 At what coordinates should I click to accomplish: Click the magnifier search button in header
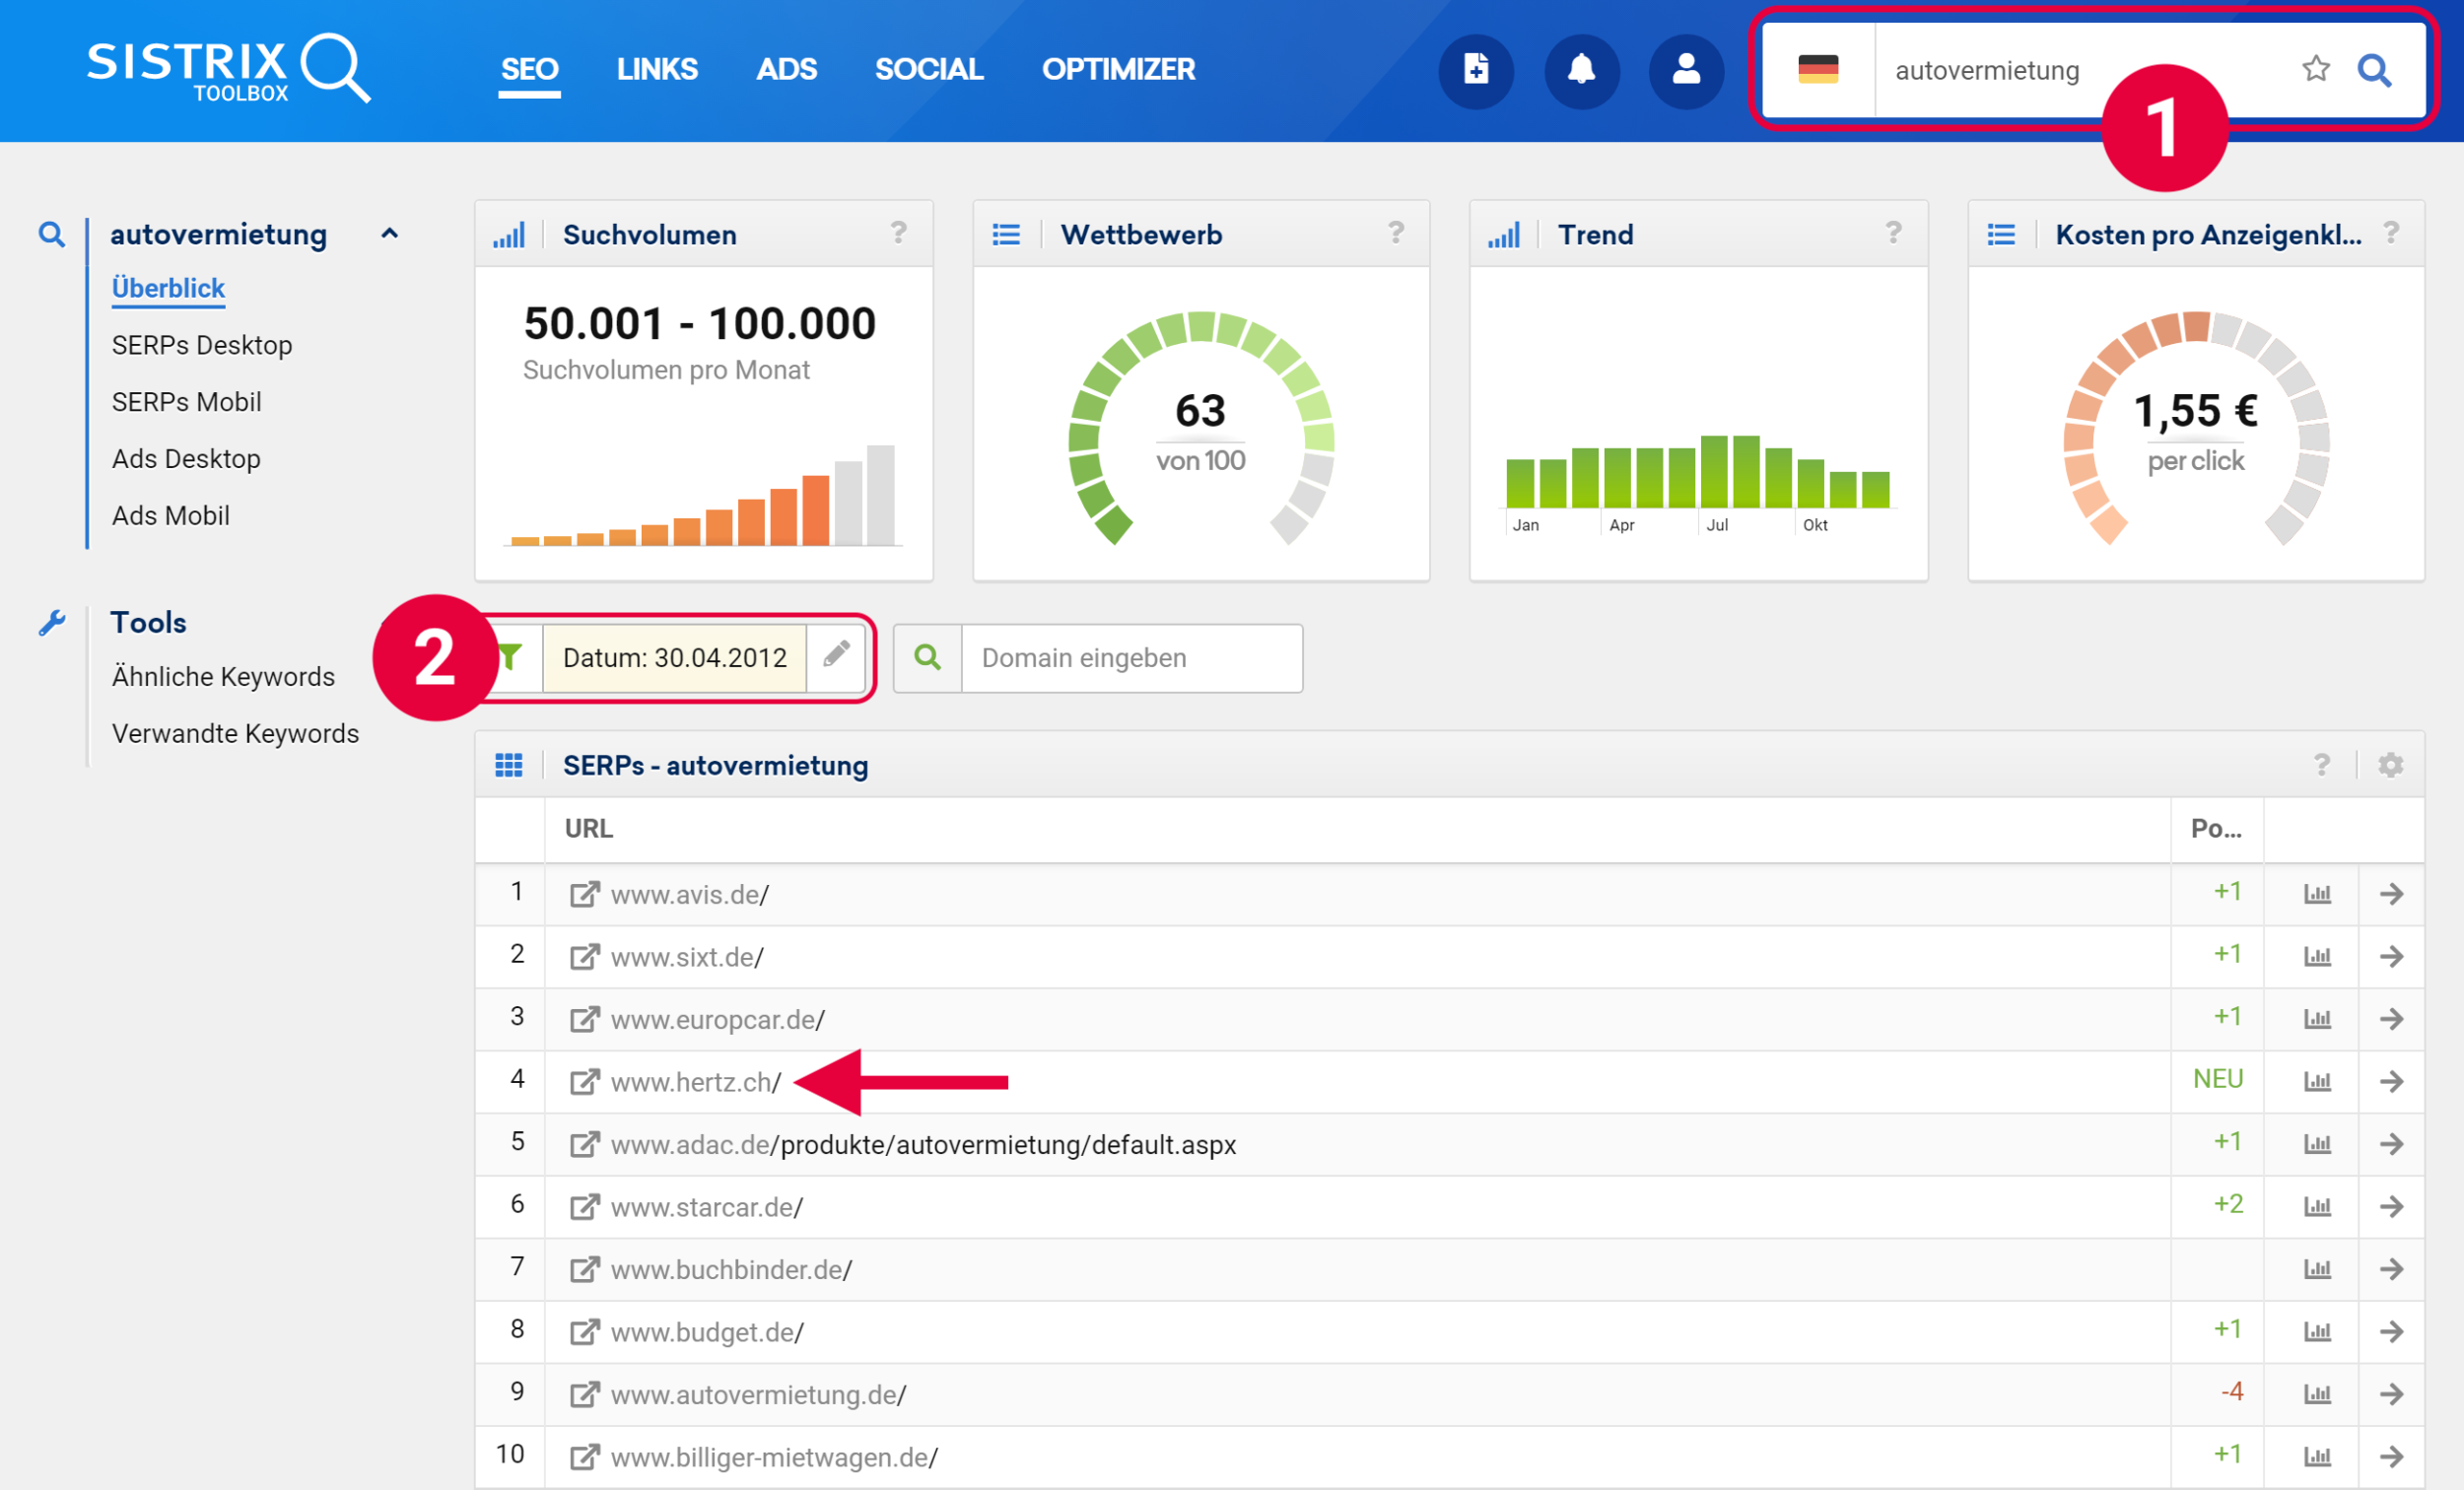tap(2374, 70)
